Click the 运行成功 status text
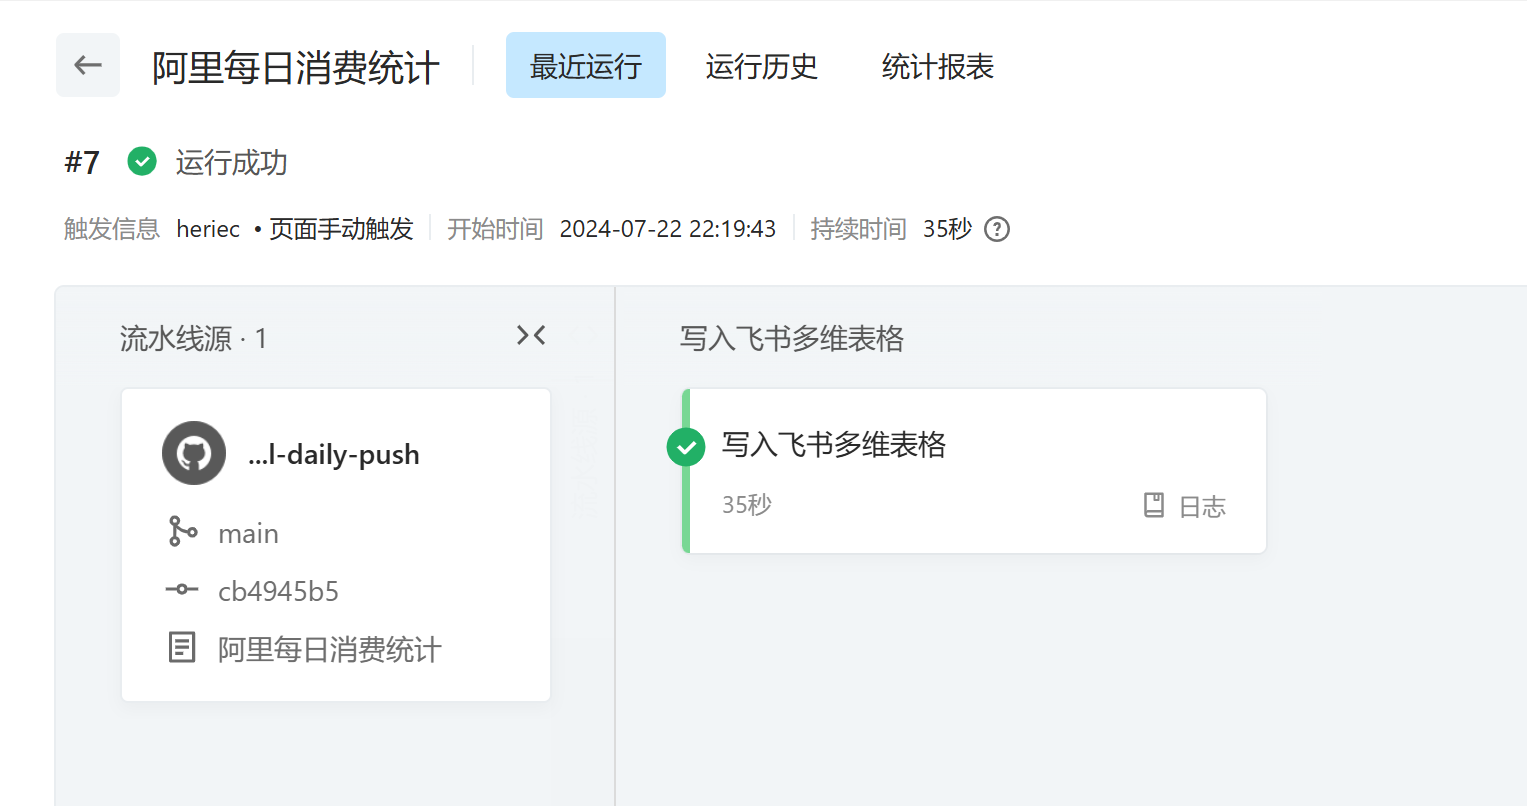This screenshot has width=1527, height=806. [232, 162]
